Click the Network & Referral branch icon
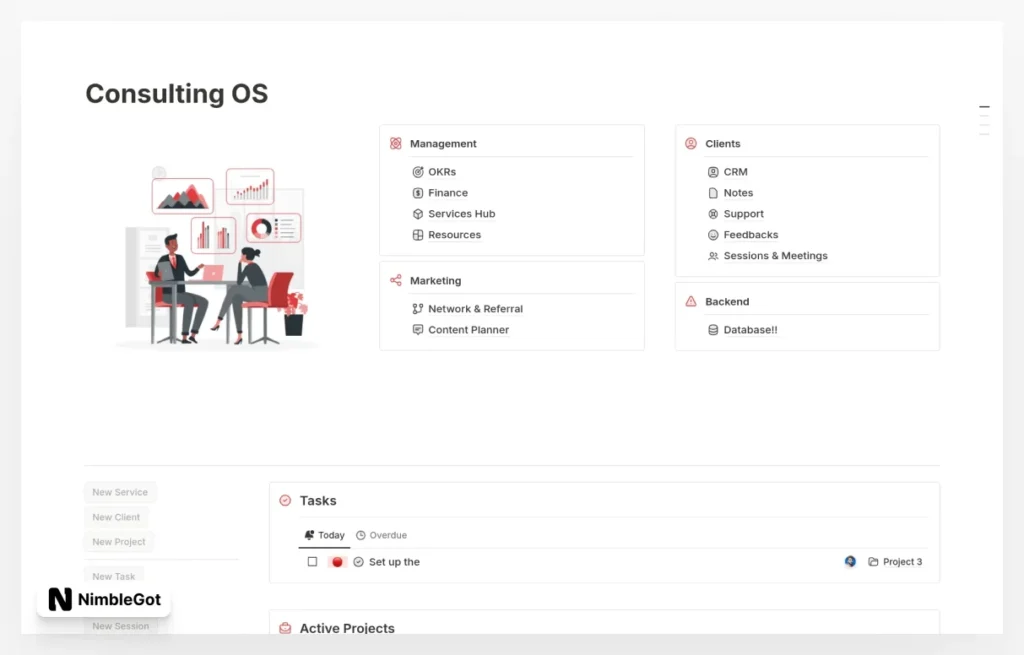The width and height of the screenshot is (1024, 655). point(418,309)
